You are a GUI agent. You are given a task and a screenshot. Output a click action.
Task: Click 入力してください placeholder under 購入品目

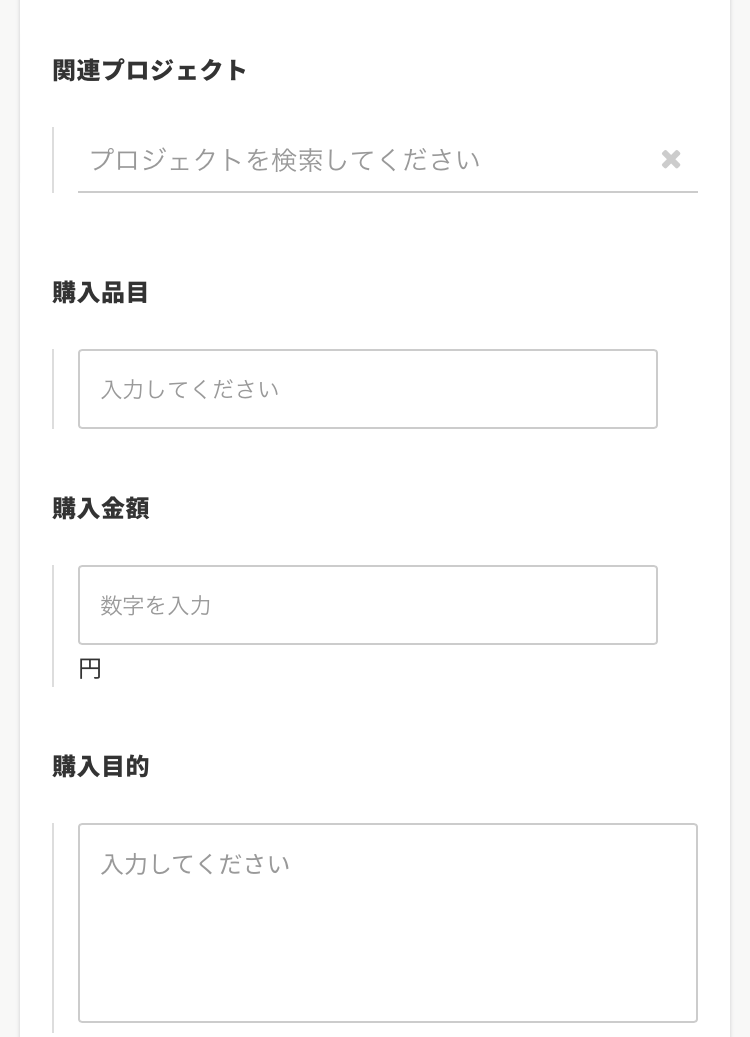(x=190, y=389)
